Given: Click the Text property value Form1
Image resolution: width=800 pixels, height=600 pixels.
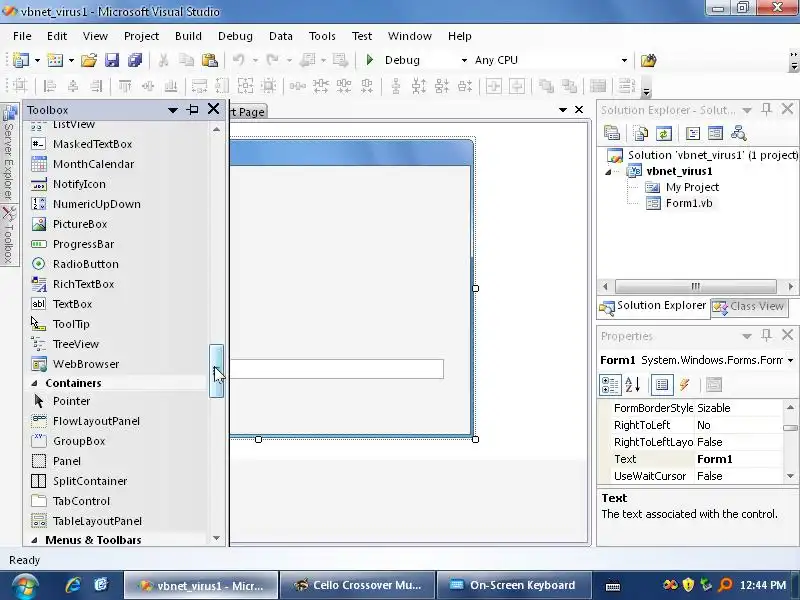Looking at the screenshot, I should tap(714, 459).
